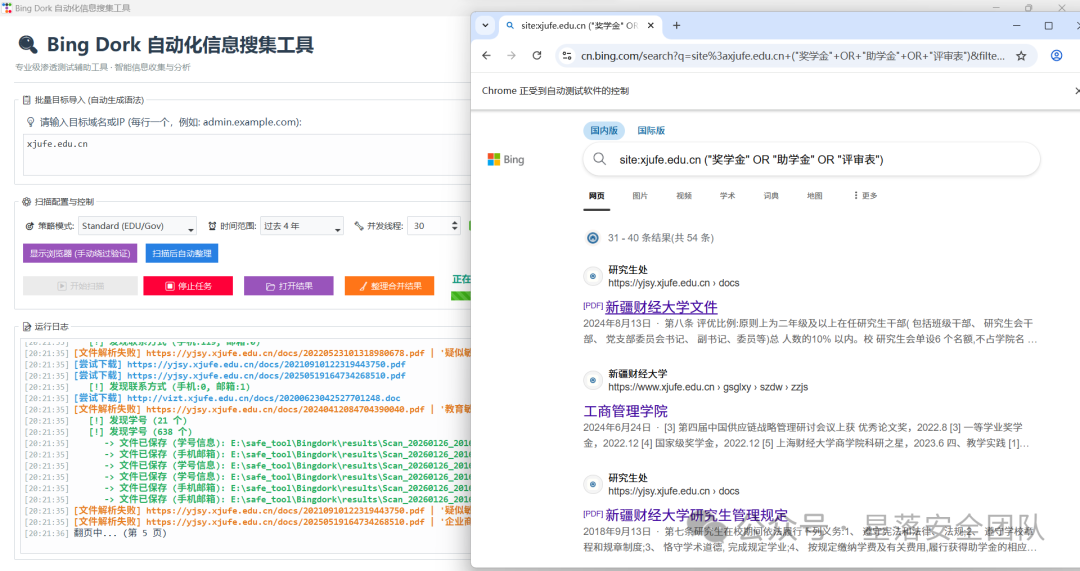
Task: Go back in Chrome browser
Action: point(487,56)
